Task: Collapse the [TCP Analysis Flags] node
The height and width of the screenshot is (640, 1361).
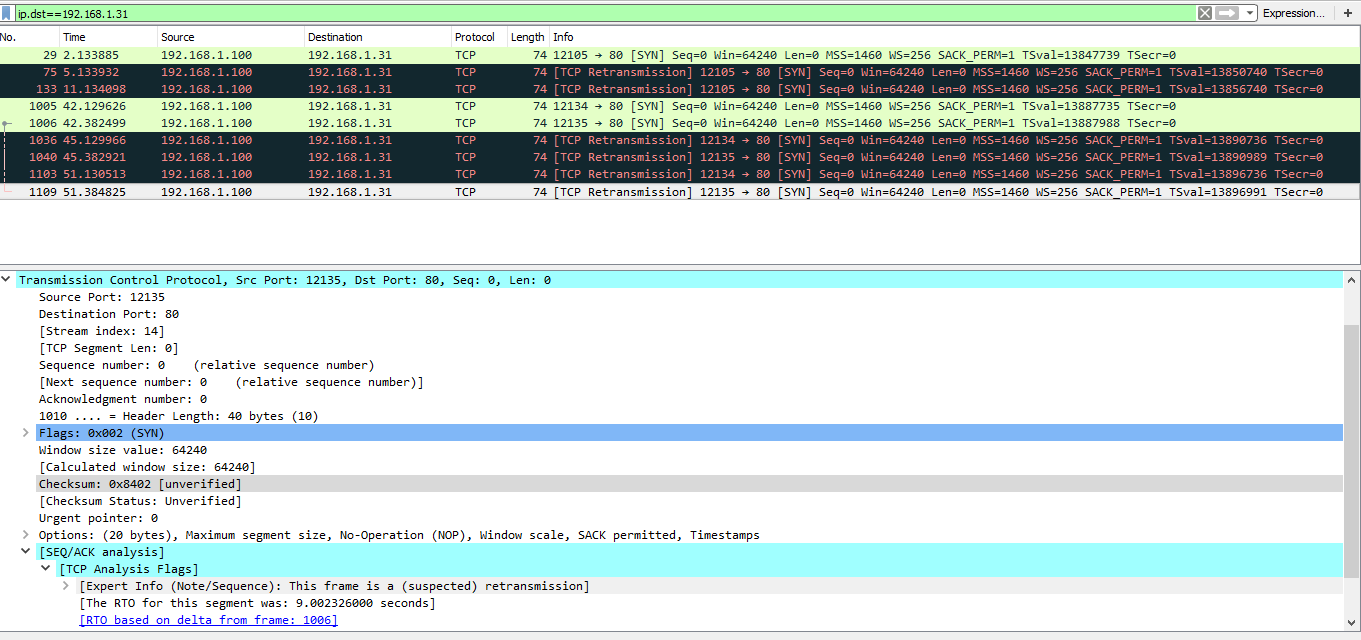Action: point(46,569)
